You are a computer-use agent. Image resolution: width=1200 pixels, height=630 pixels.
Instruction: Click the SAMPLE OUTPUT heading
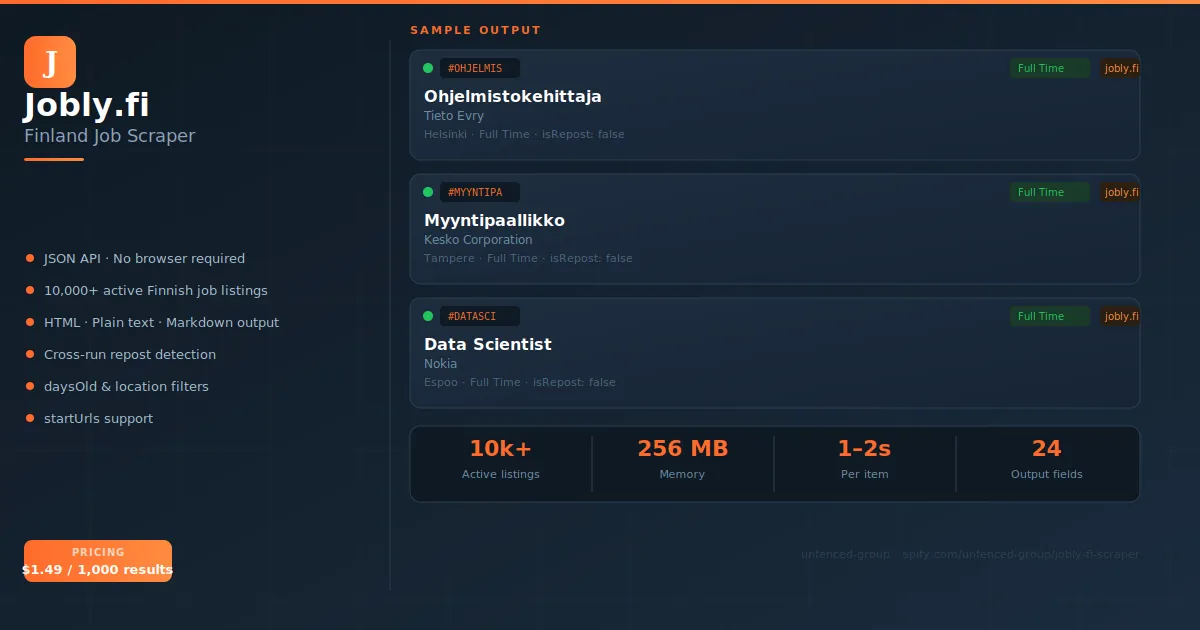tap(476, 30)
